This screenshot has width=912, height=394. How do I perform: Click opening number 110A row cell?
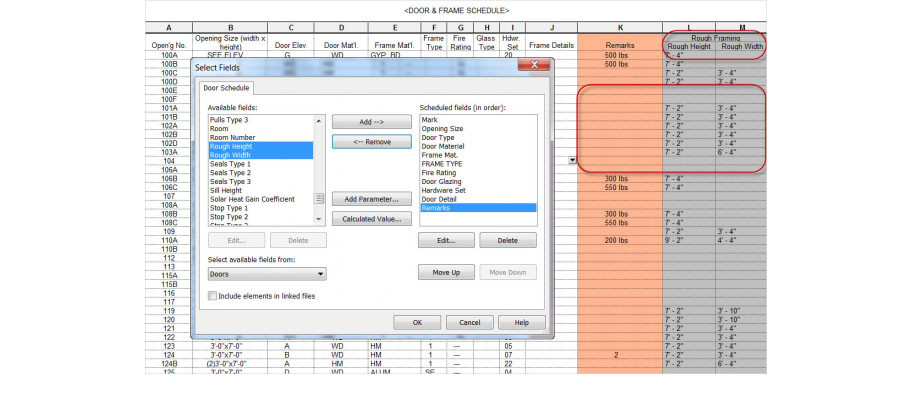point(169,240)
